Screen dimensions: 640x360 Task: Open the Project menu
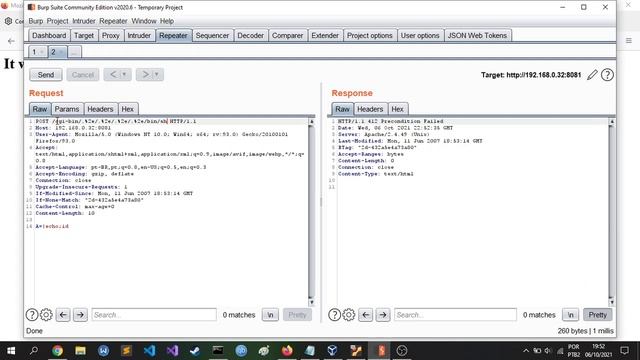[57, 21]
